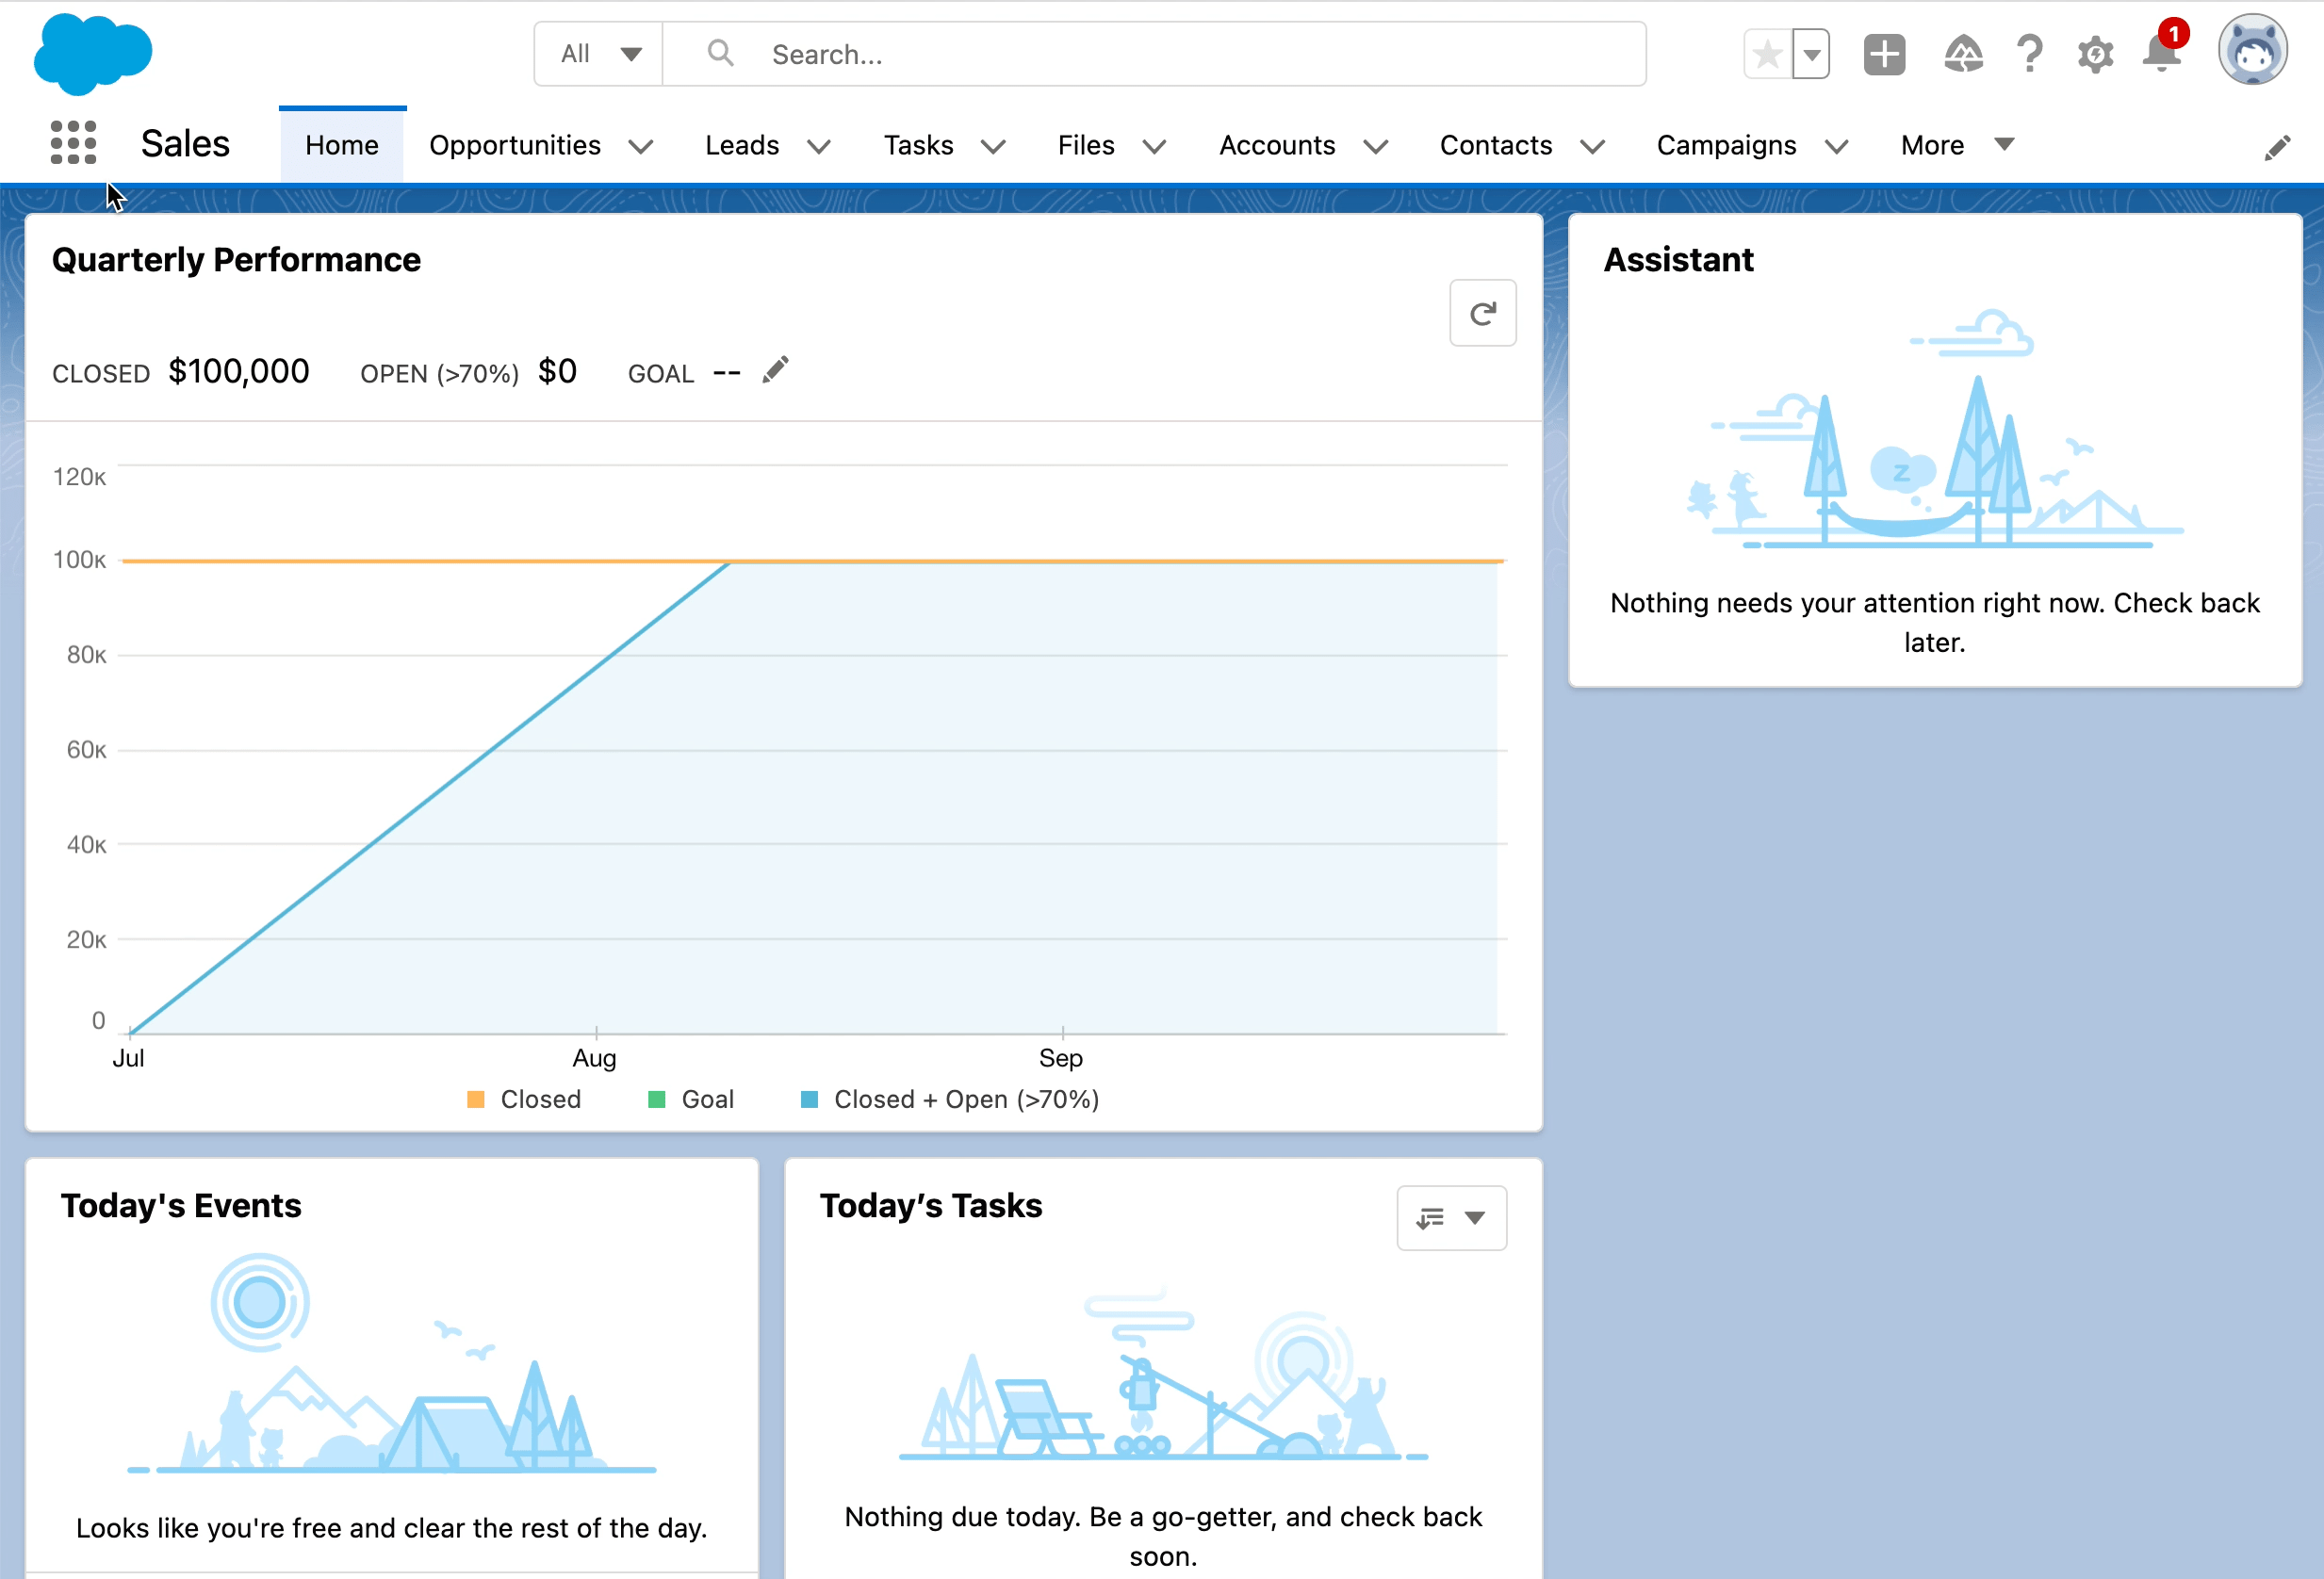Viewport: 2324px width, 1579px height.
Task: Expand the Opportunities tab dropdown chevron
Action: coord(641,147)
